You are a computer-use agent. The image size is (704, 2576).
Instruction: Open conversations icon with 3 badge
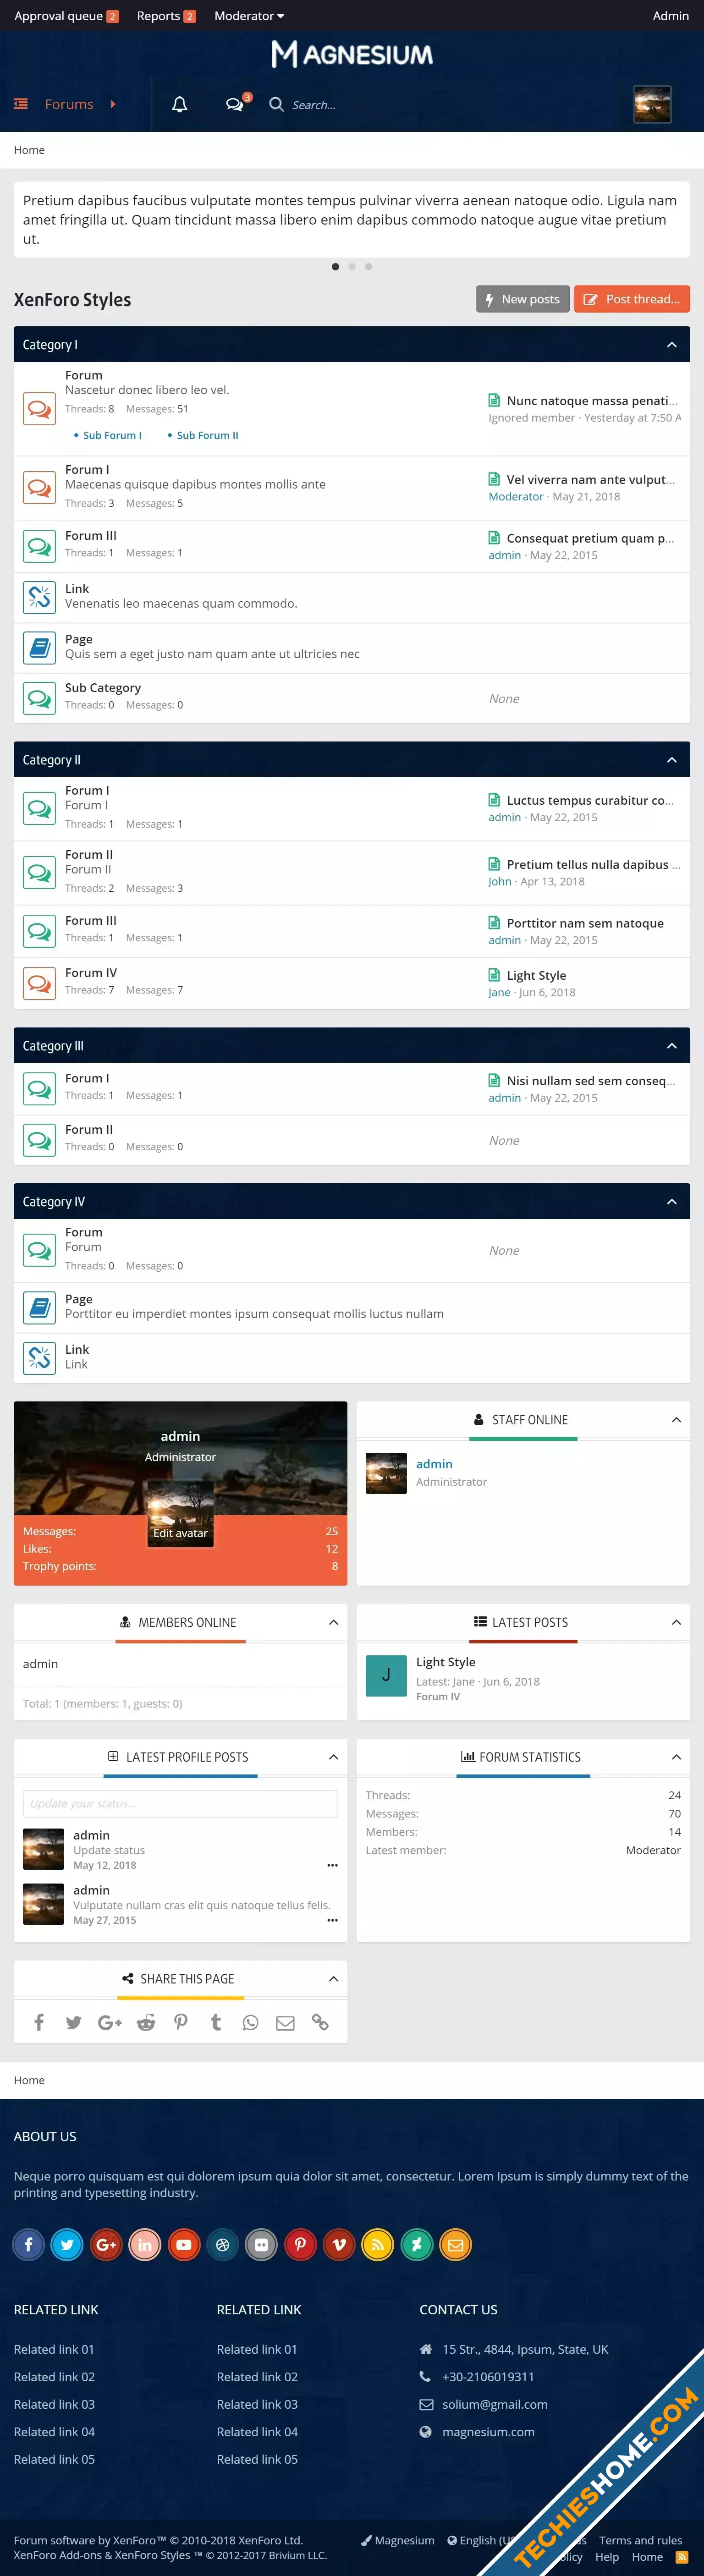235,104
